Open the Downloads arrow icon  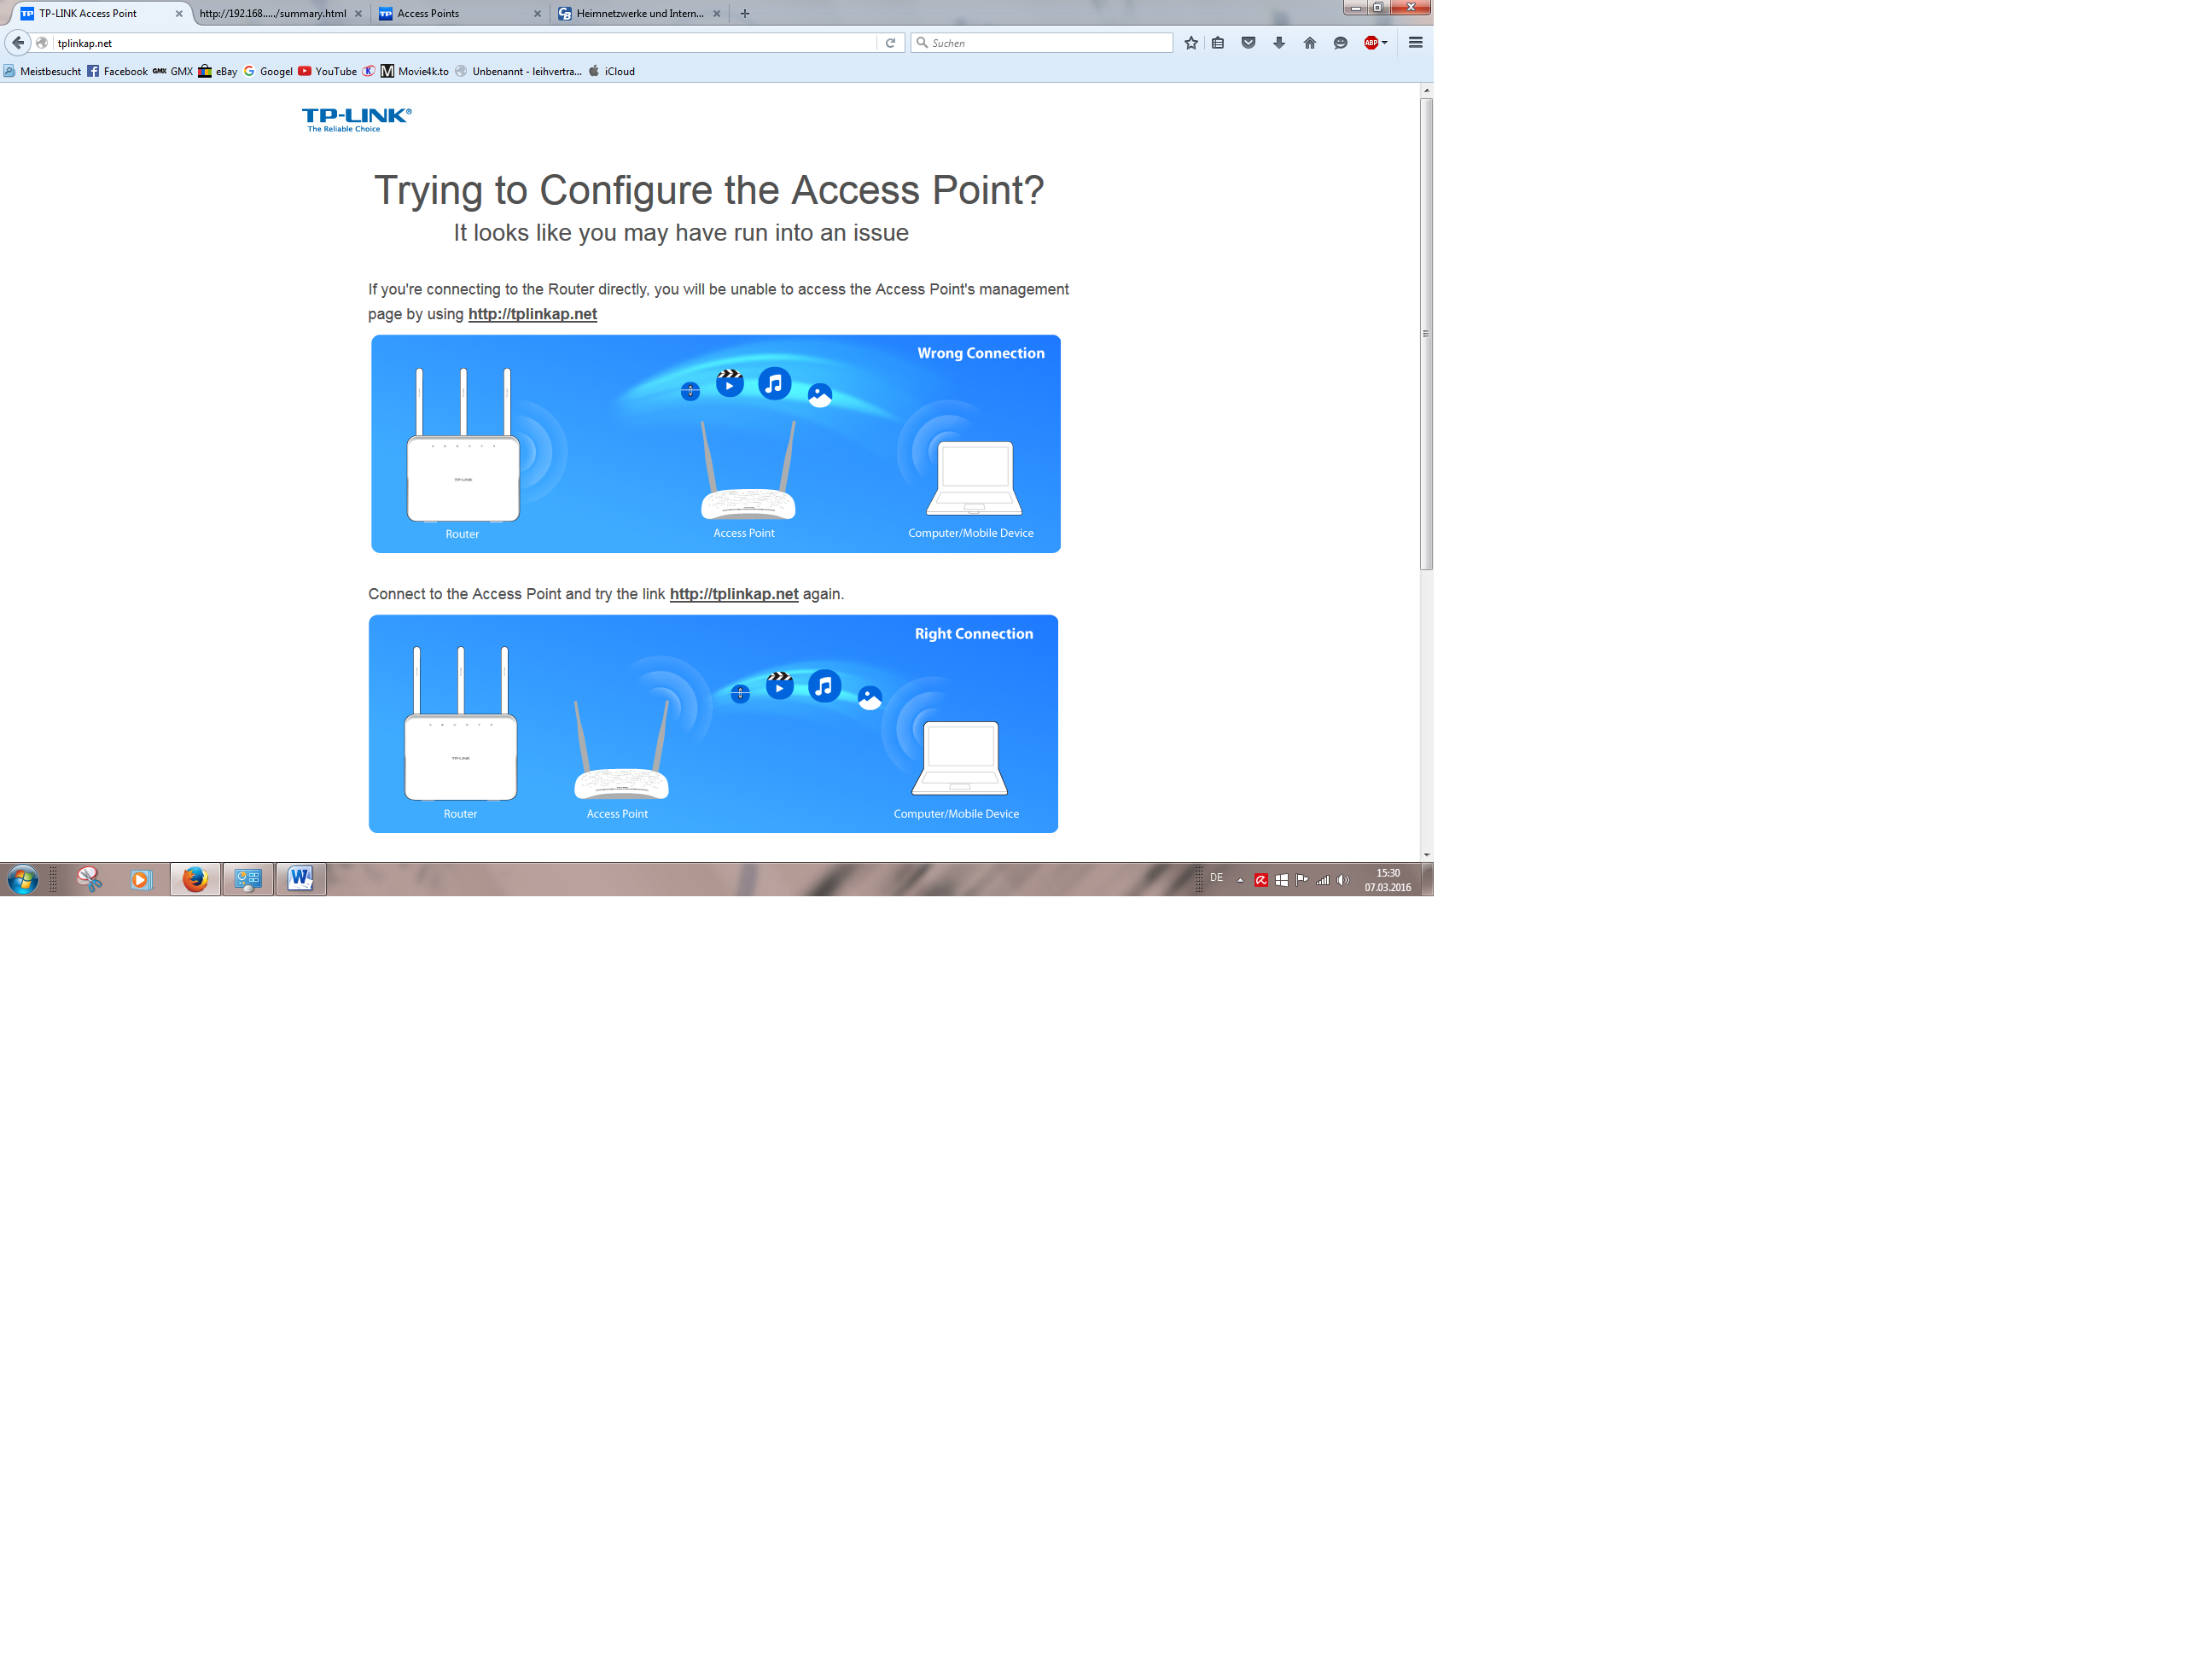point(1279,43)
